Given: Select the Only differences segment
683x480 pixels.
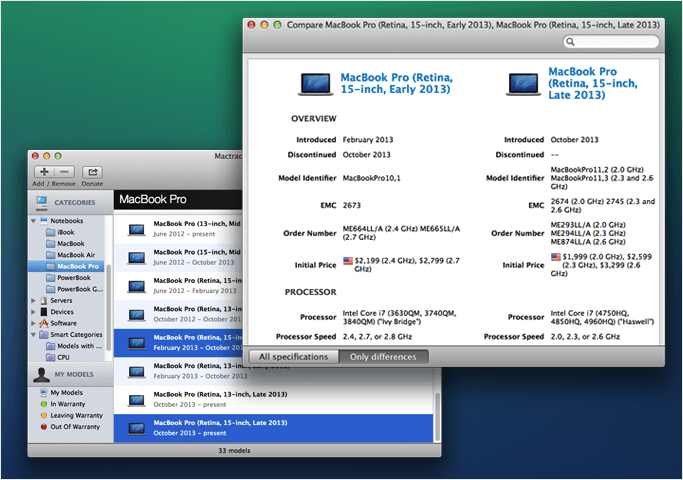Looking at the screenshot, I should 383,357.
